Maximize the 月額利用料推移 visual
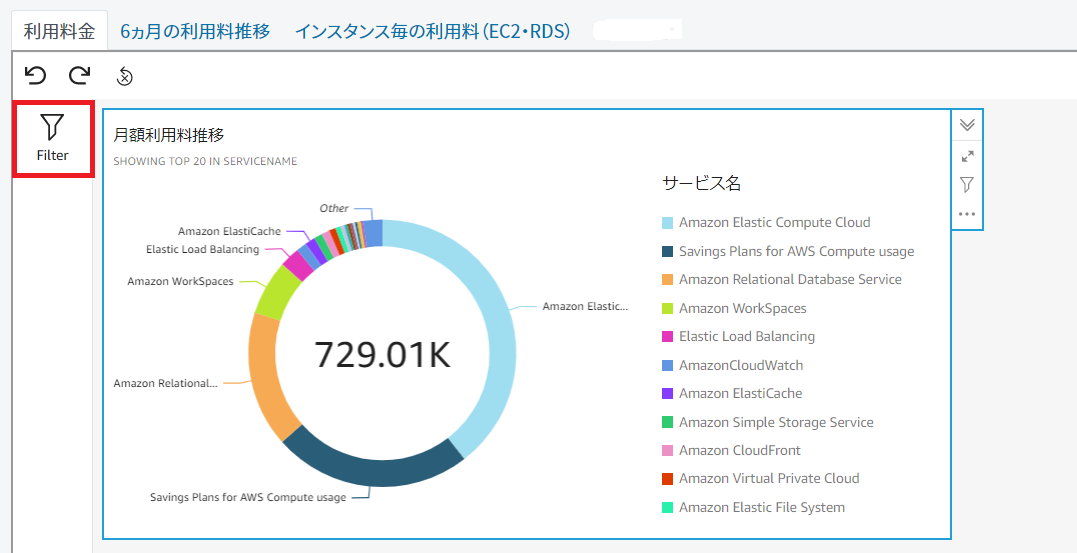 pos(967,157)
